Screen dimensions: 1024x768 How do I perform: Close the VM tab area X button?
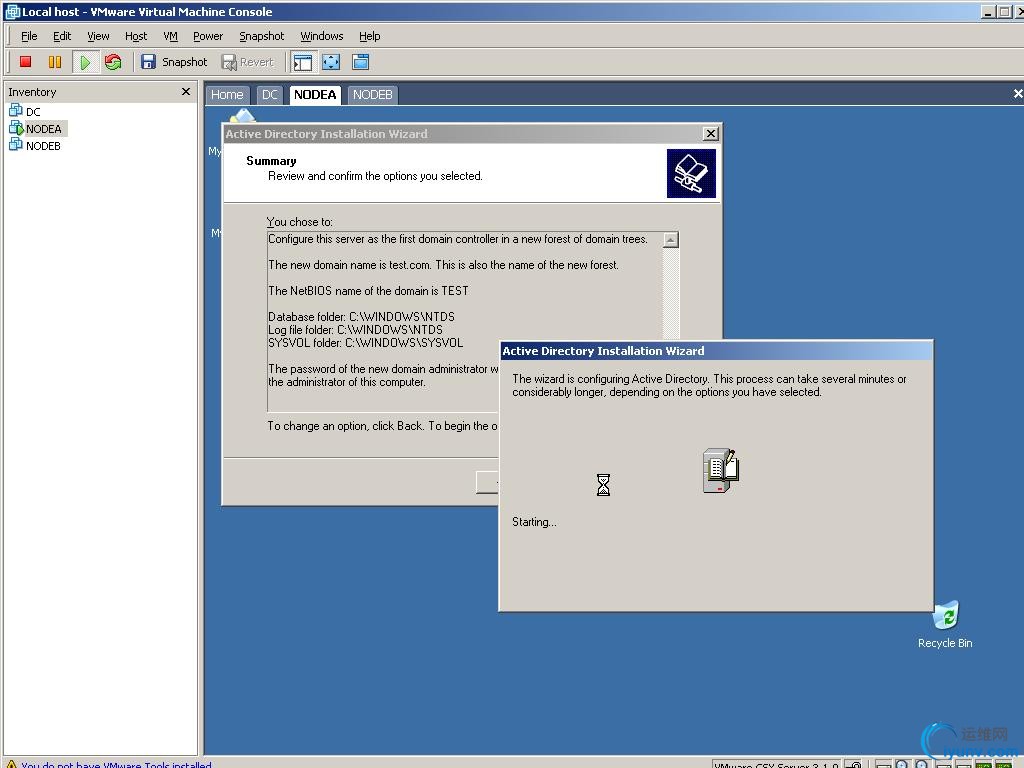(1017, 94)
